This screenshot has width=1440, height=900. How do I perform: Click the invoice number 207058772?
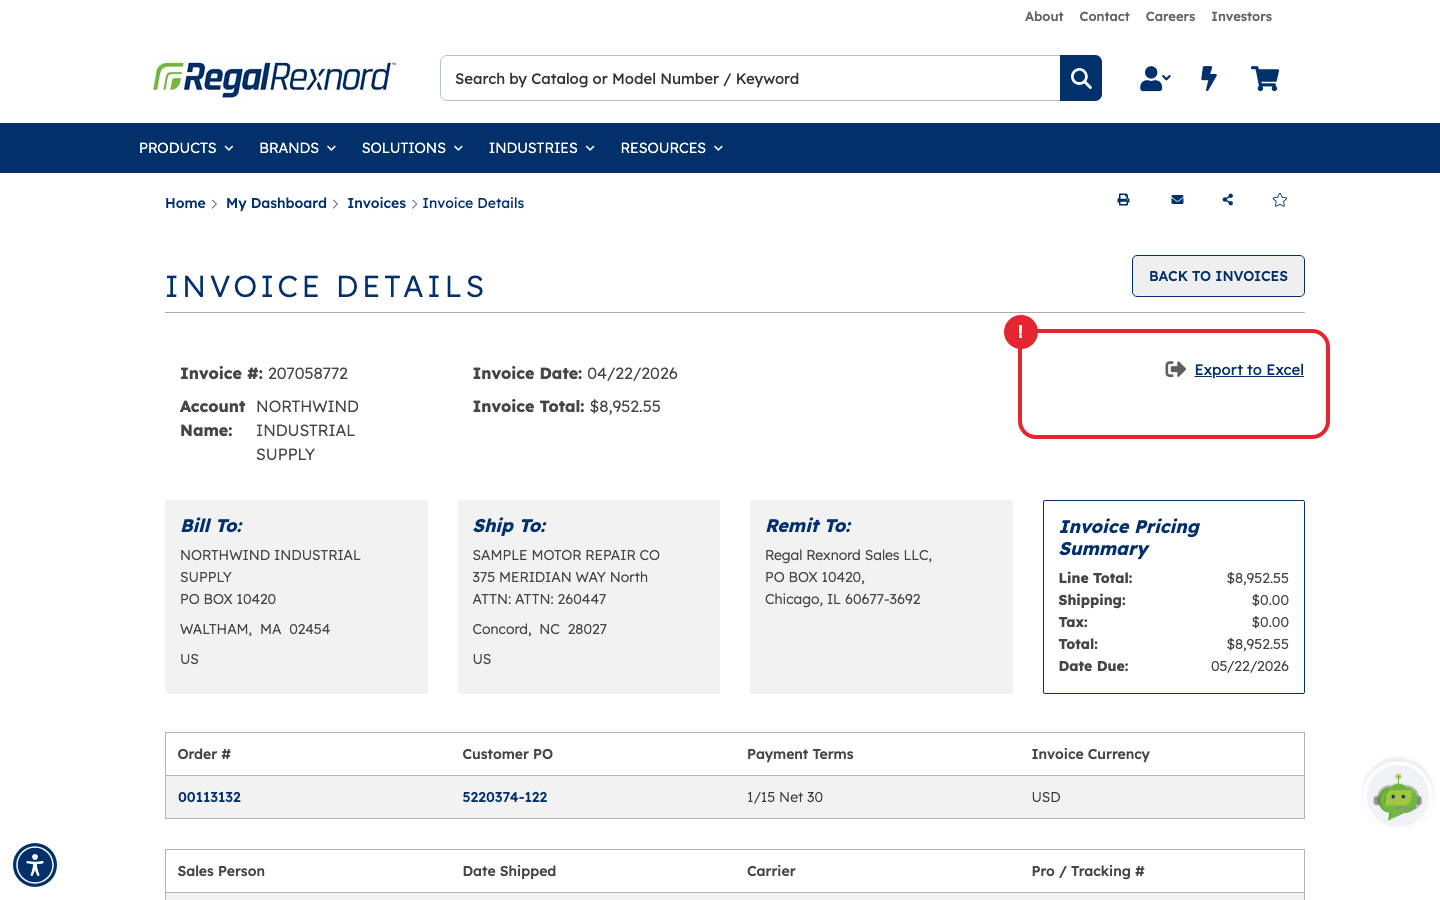click(x=308, y=373)
